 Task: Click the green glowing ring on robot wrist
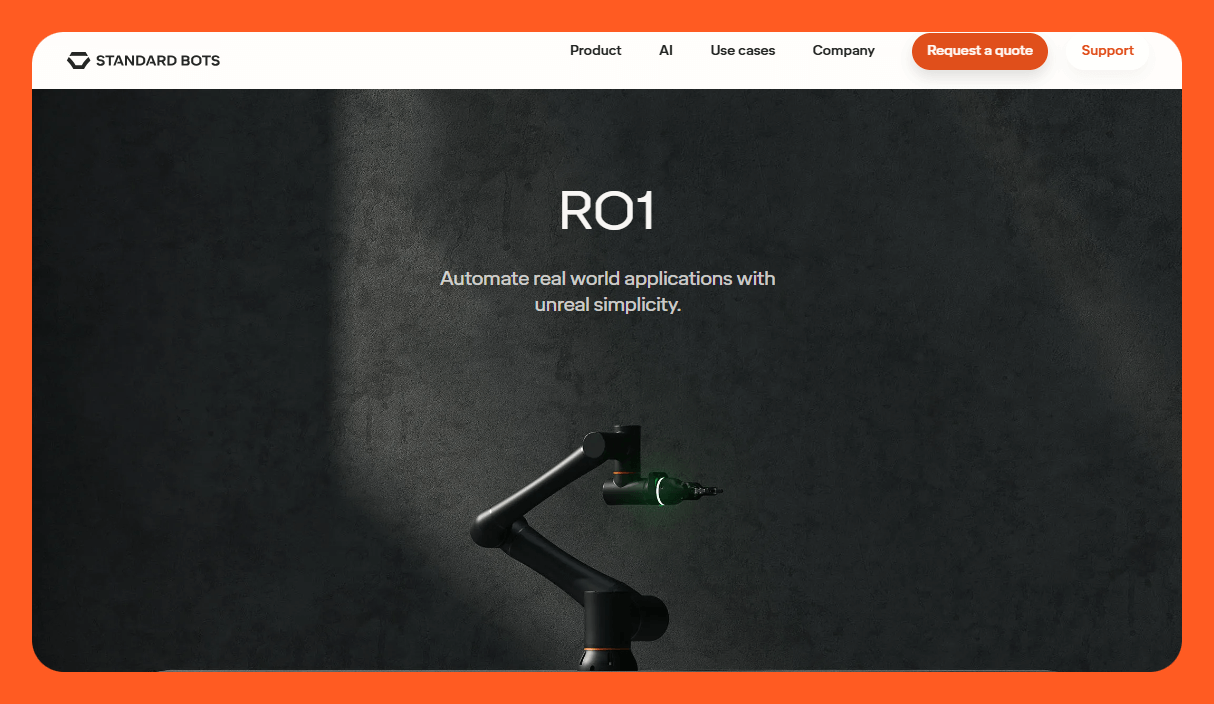click(658, 489)
